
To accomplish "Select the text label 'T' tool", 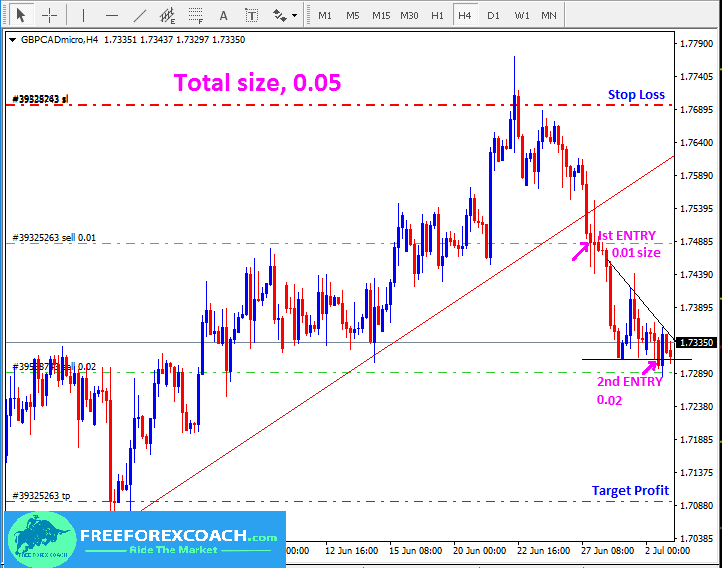I will coord(251,15).
